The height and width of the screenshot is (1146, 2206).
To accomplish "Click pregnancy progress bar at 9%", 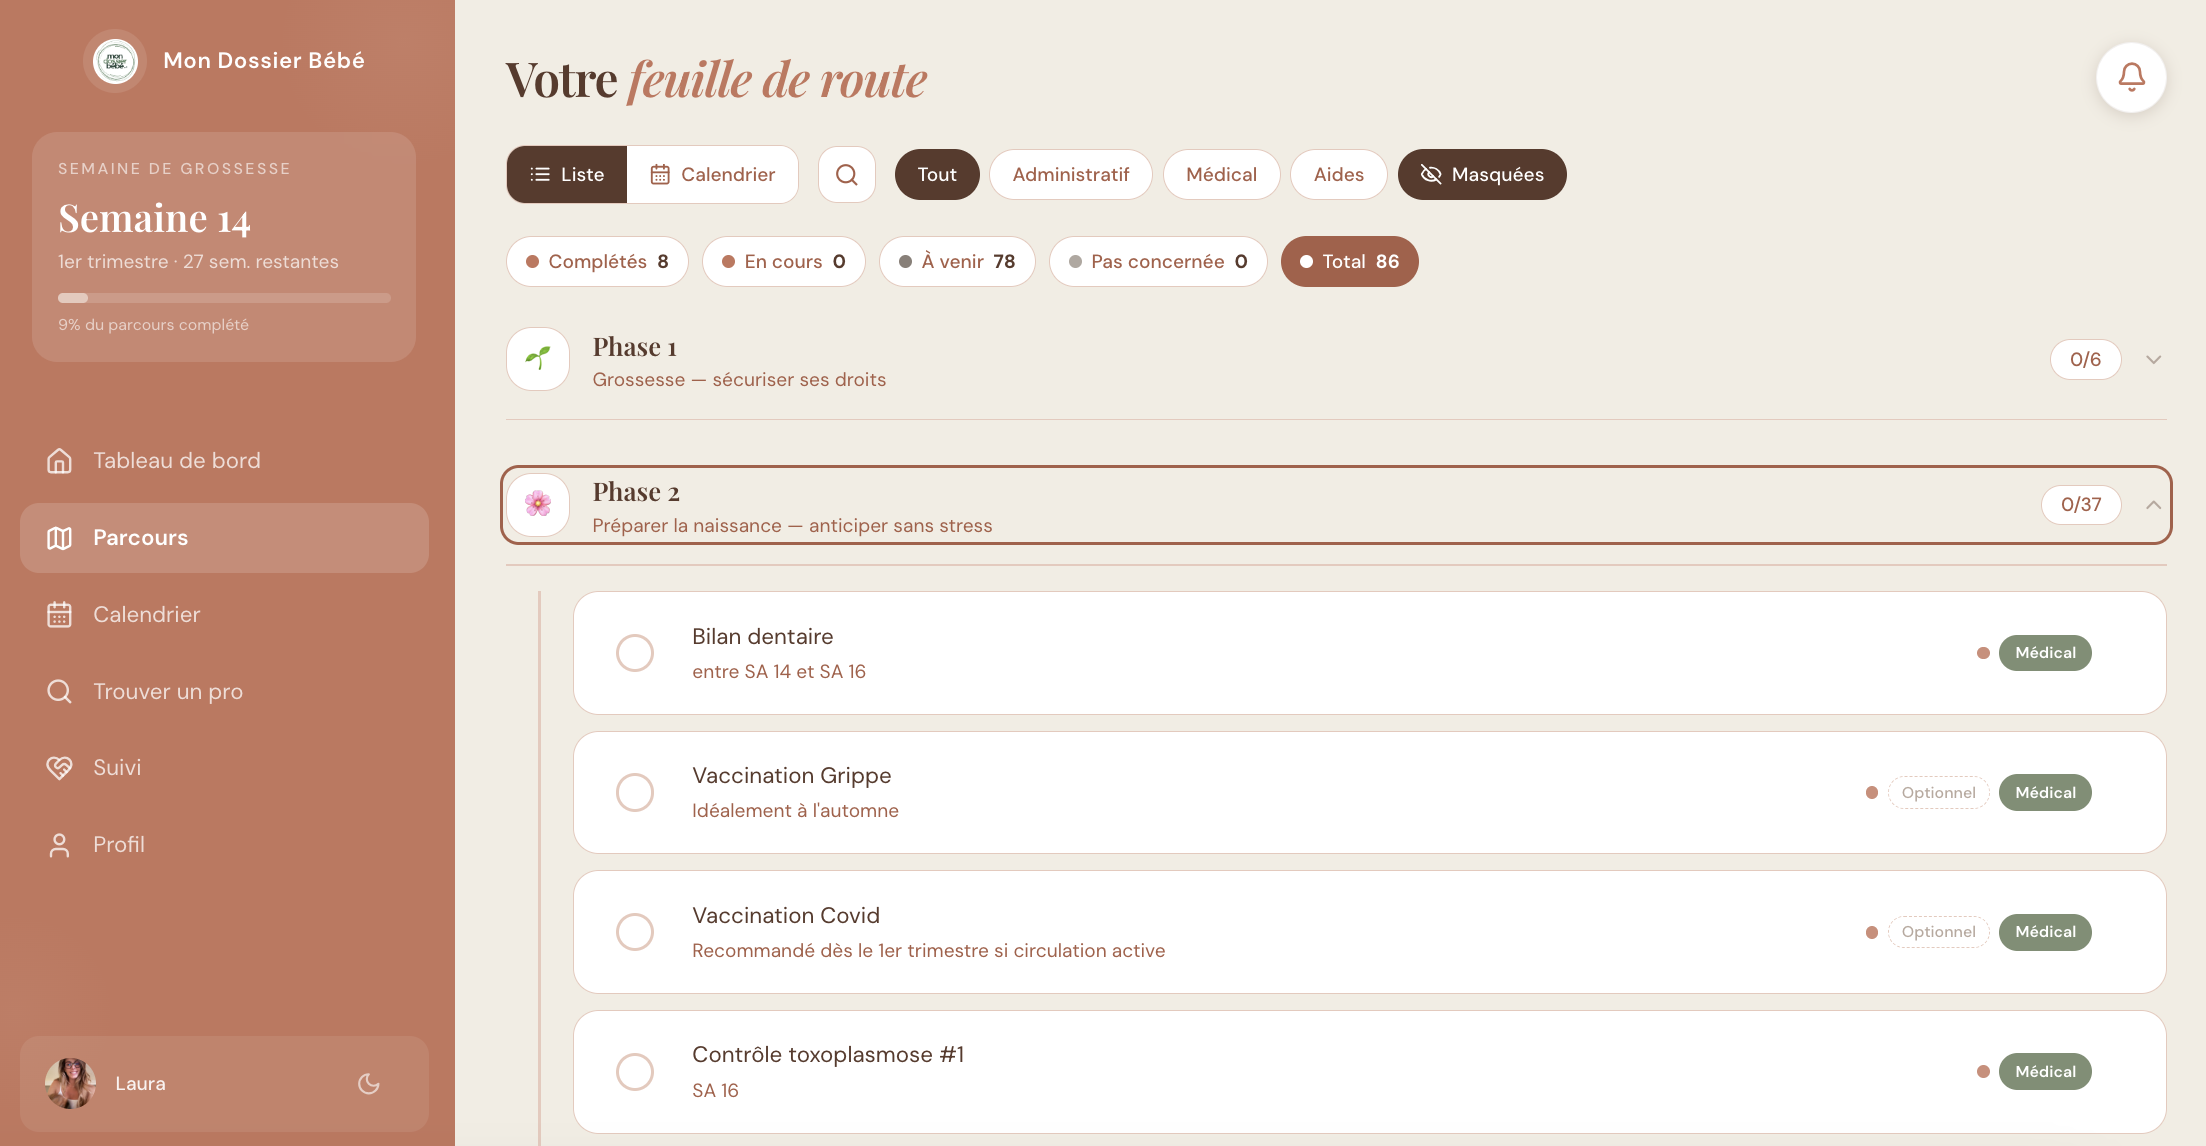I will [224, 298].
